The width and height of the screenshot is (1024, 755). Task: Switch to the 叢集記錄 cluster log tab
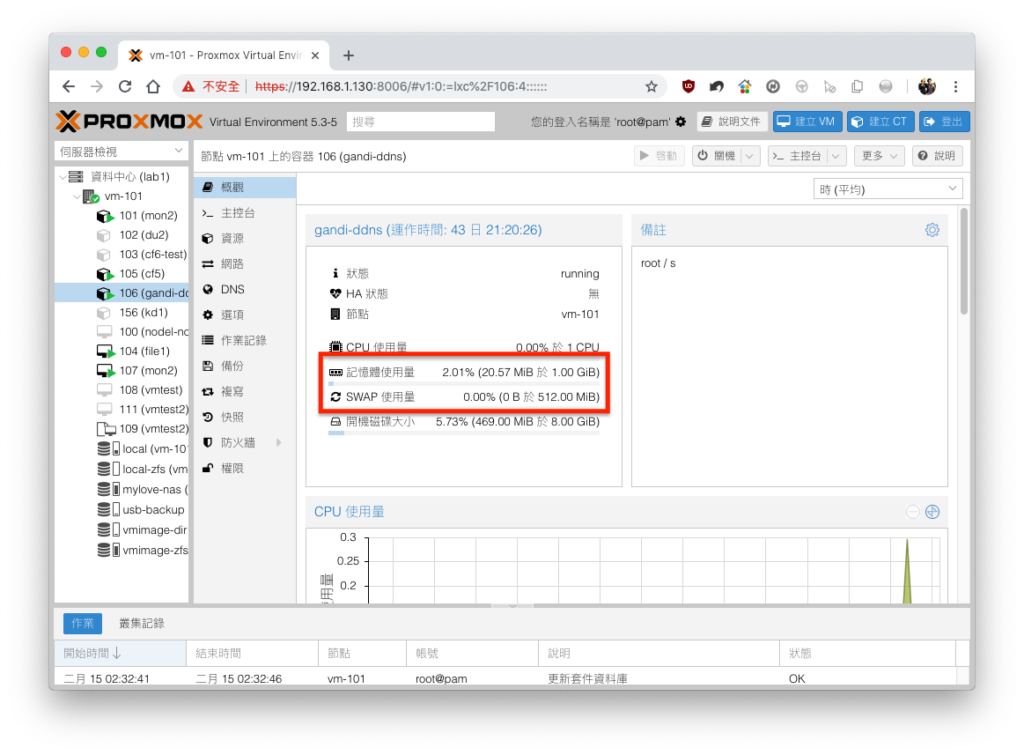(142, 624)
